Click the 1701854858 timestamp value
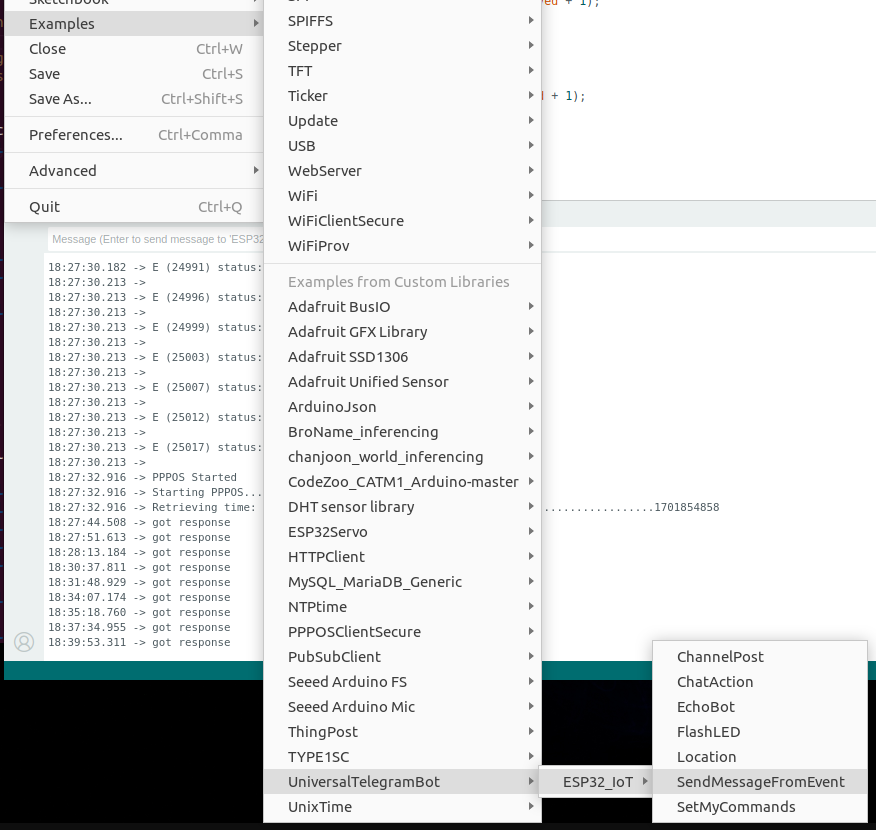Screen dimensions: 876x830 687,507
